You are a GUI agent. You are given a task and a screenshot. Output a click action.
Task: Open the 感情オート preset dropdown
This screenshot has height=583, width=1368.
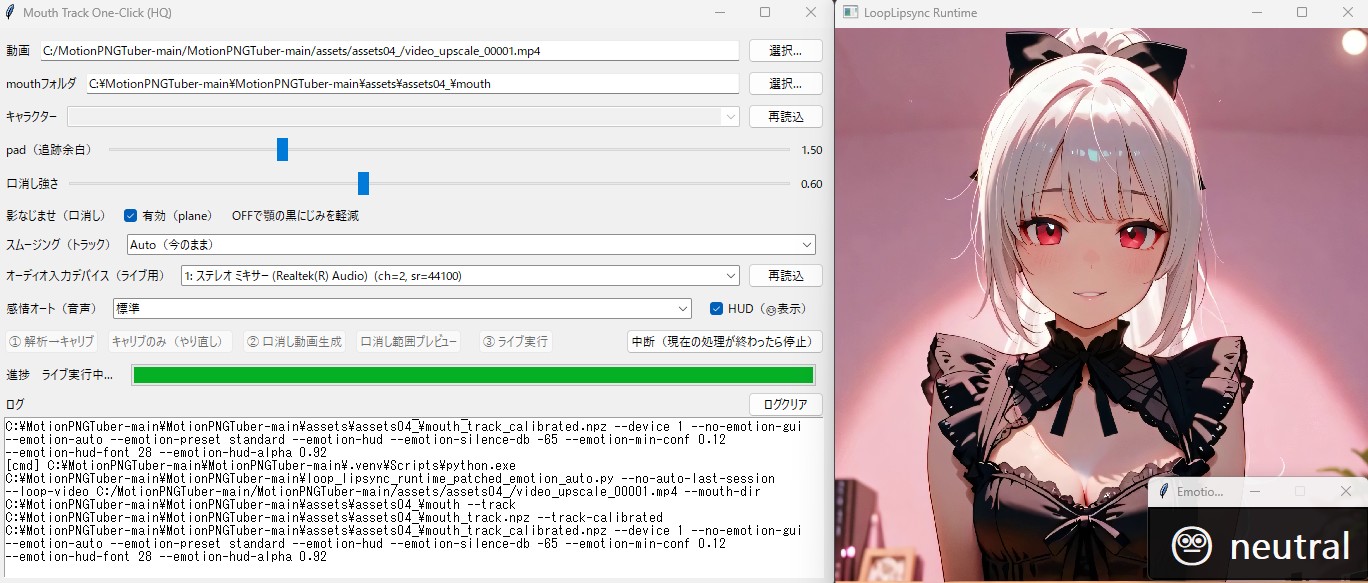tap(683, 309)
